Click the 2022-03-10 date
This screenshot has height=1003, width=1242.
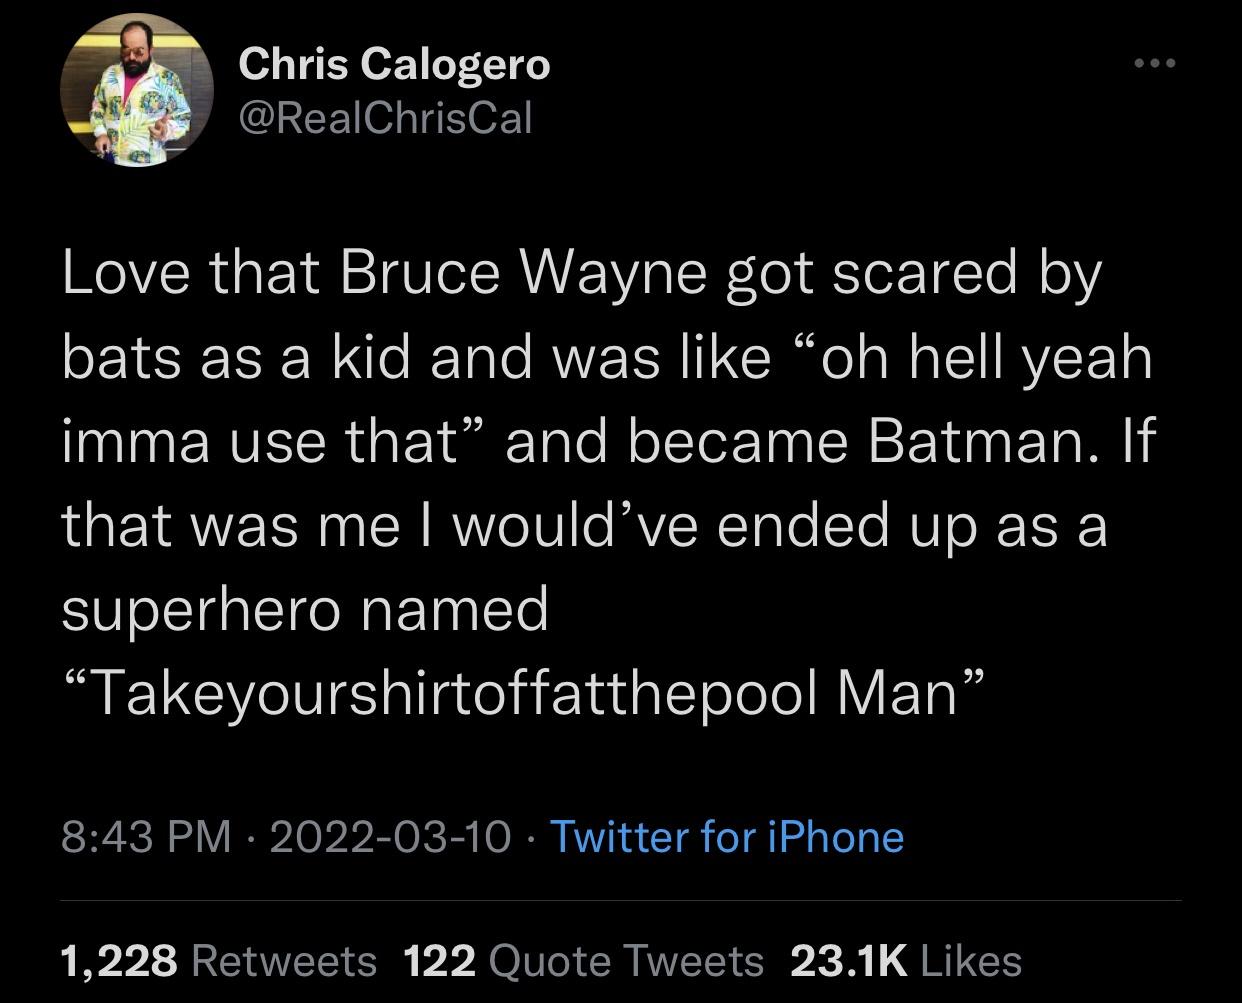point(389,836)
